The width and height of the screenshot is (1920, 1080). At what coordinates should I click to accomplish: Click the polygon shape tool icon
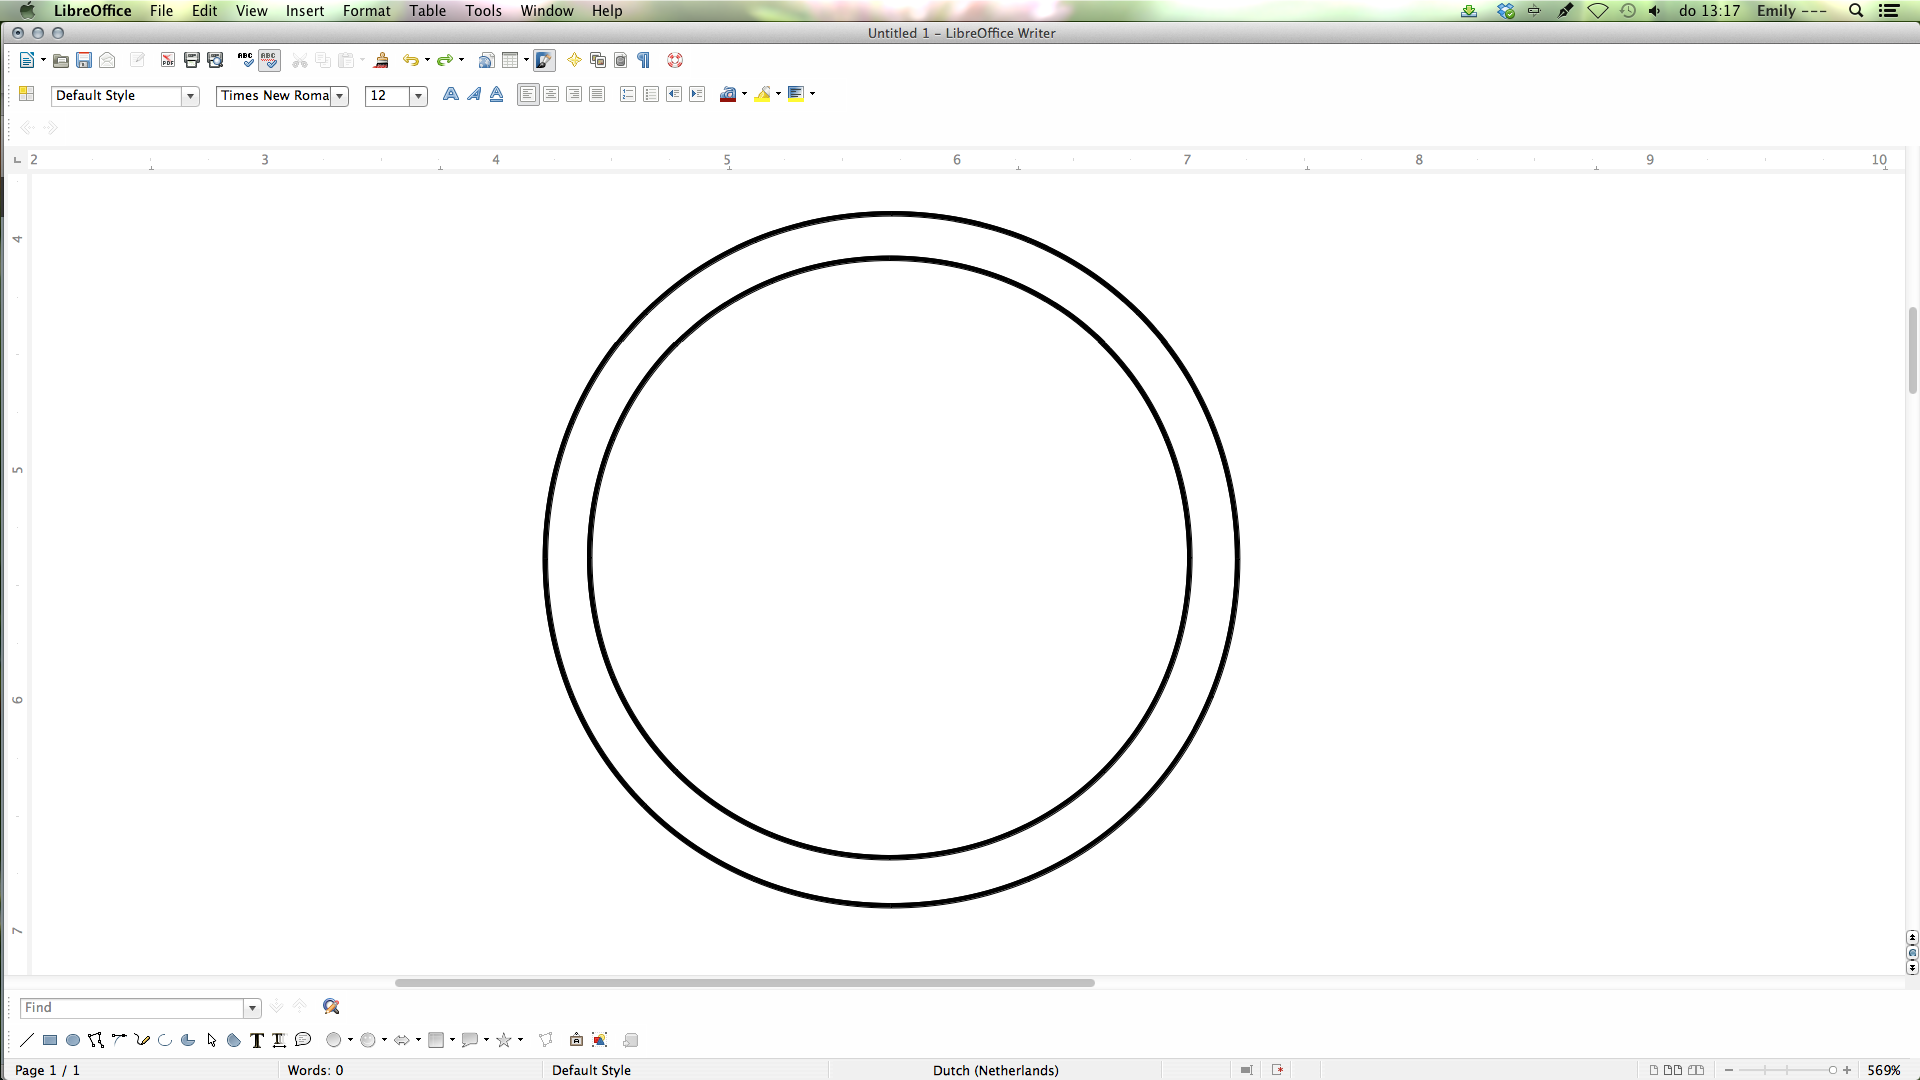point(95,1039)
